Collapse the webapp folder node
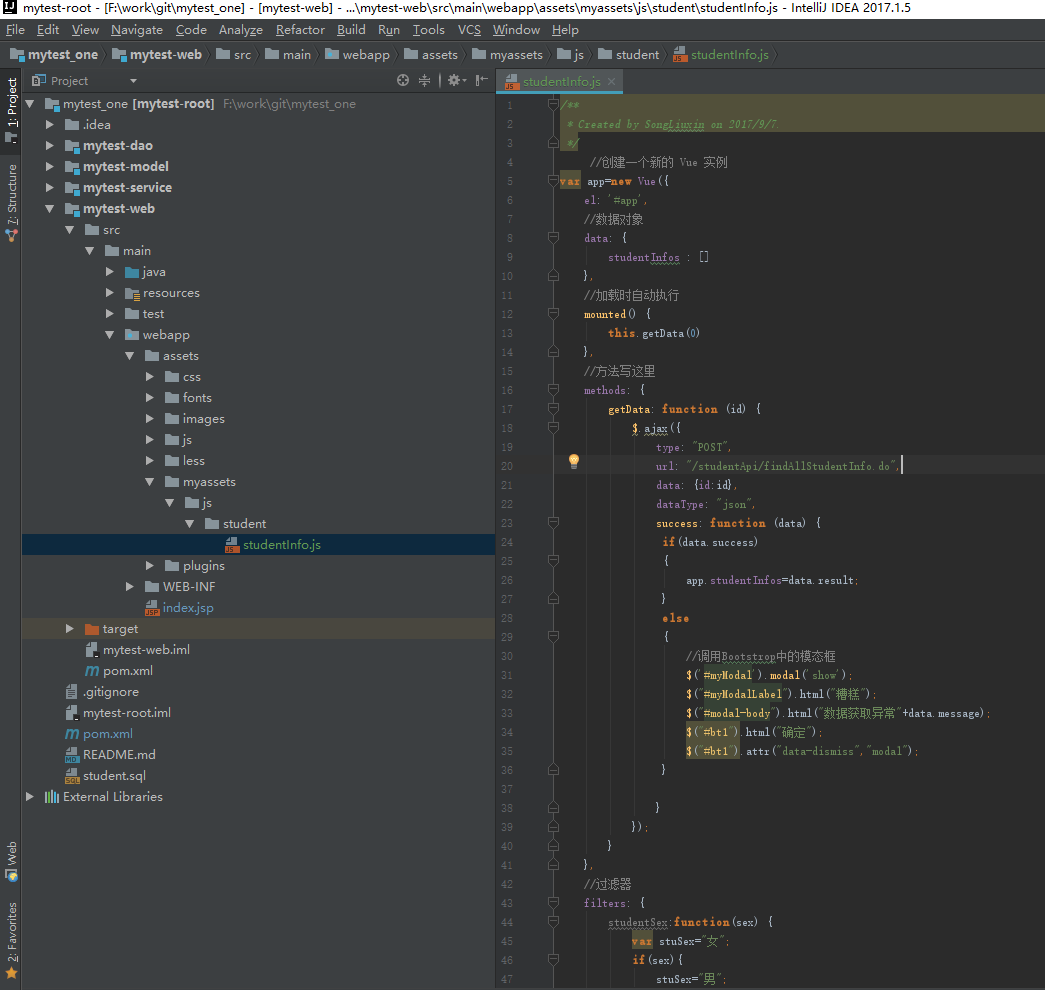This screenshot has height=990, width=1045. 110,335
